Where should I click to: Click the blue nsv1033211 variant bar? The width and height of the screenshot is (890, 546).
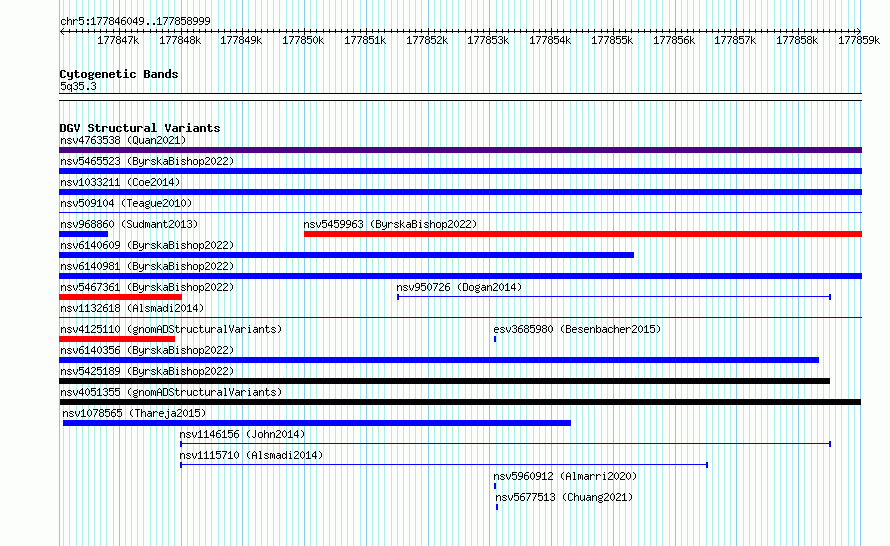(460, 192)
